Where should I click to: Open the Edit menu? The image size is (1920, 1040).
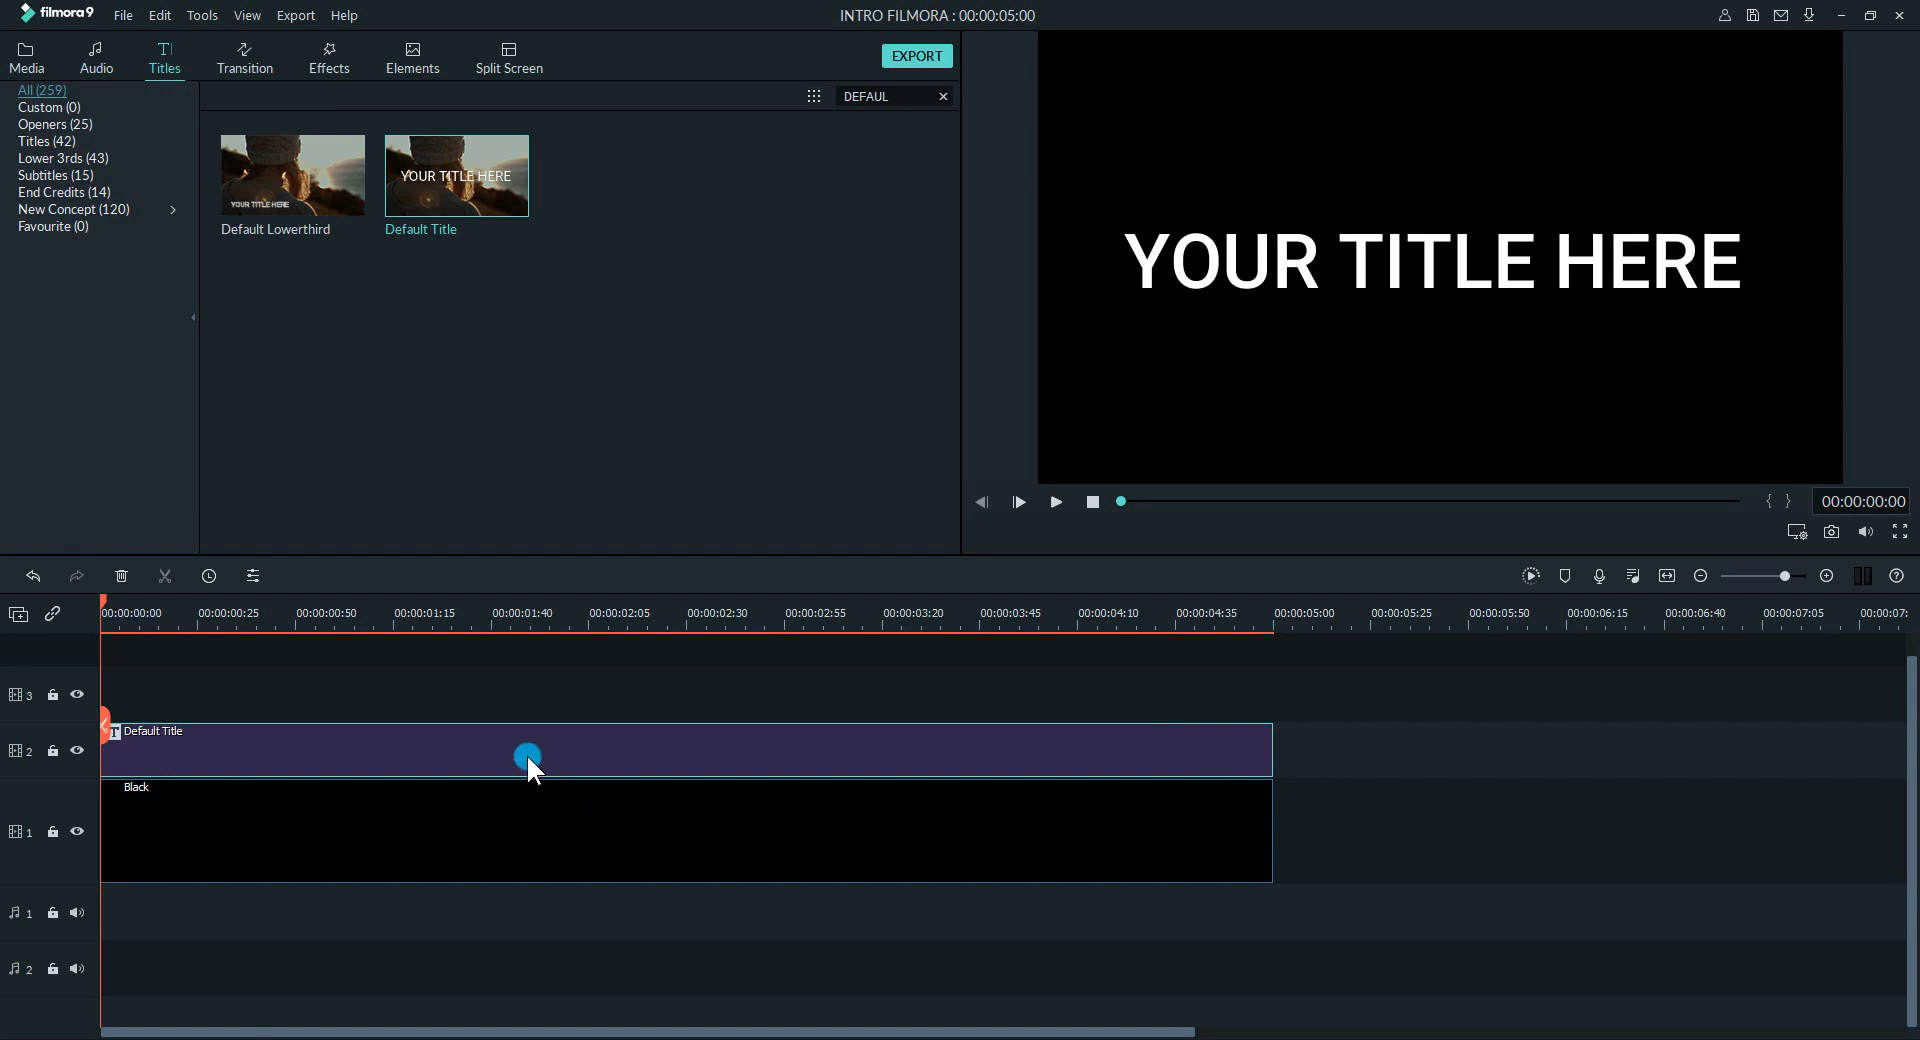160,15
